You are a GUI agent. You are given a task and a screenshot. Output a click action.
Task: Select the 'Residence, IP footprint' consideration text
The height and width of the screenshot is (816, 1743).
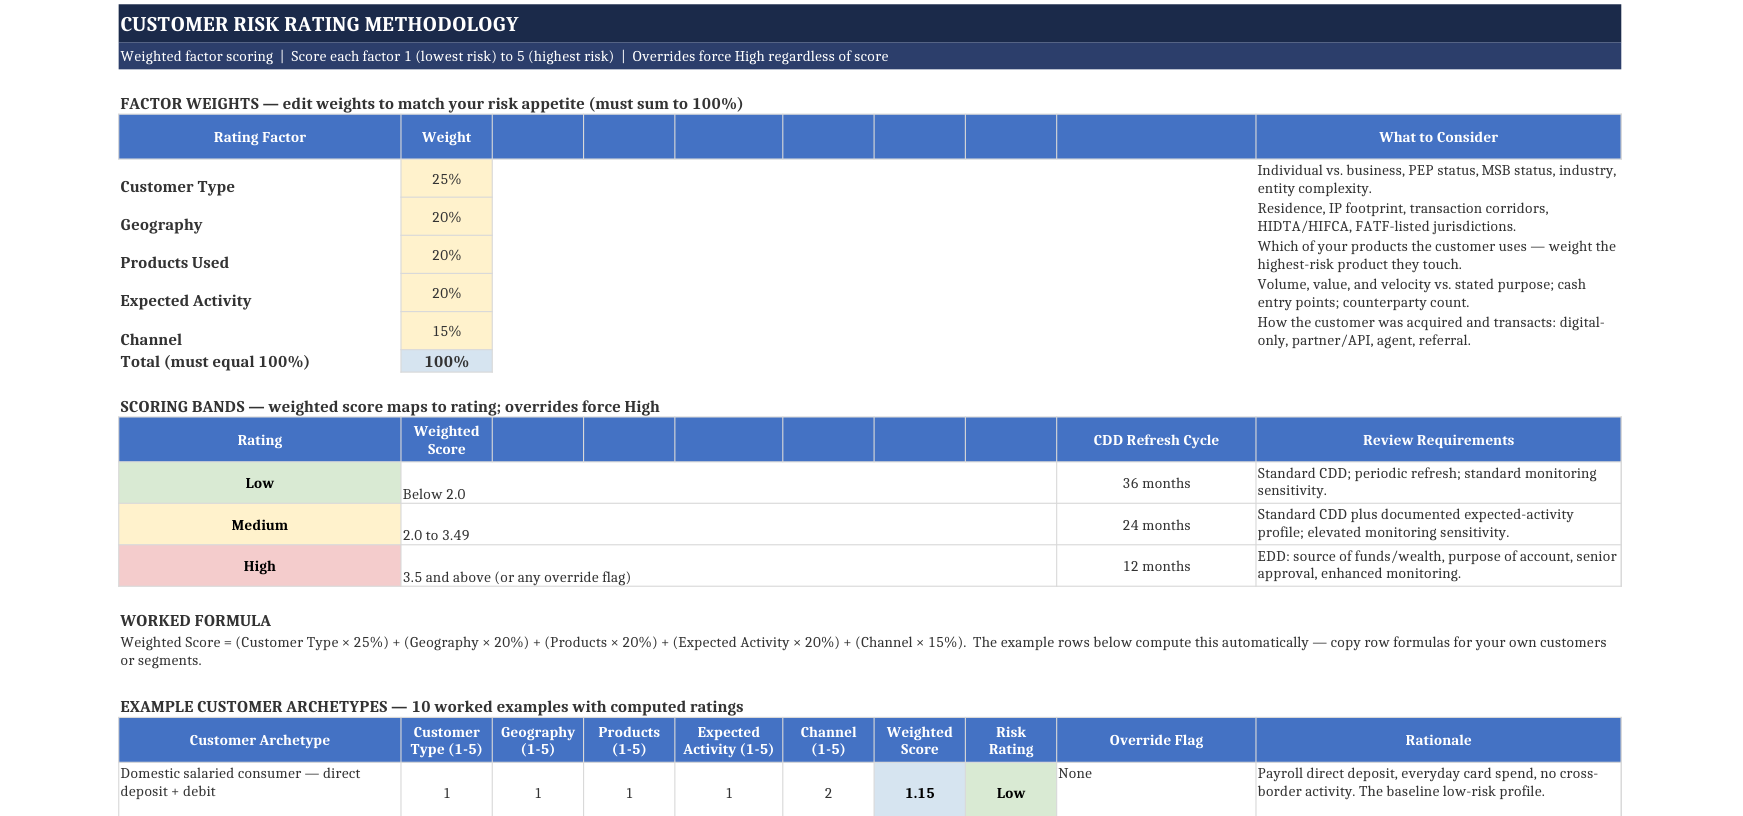(x=1403, y=217)
